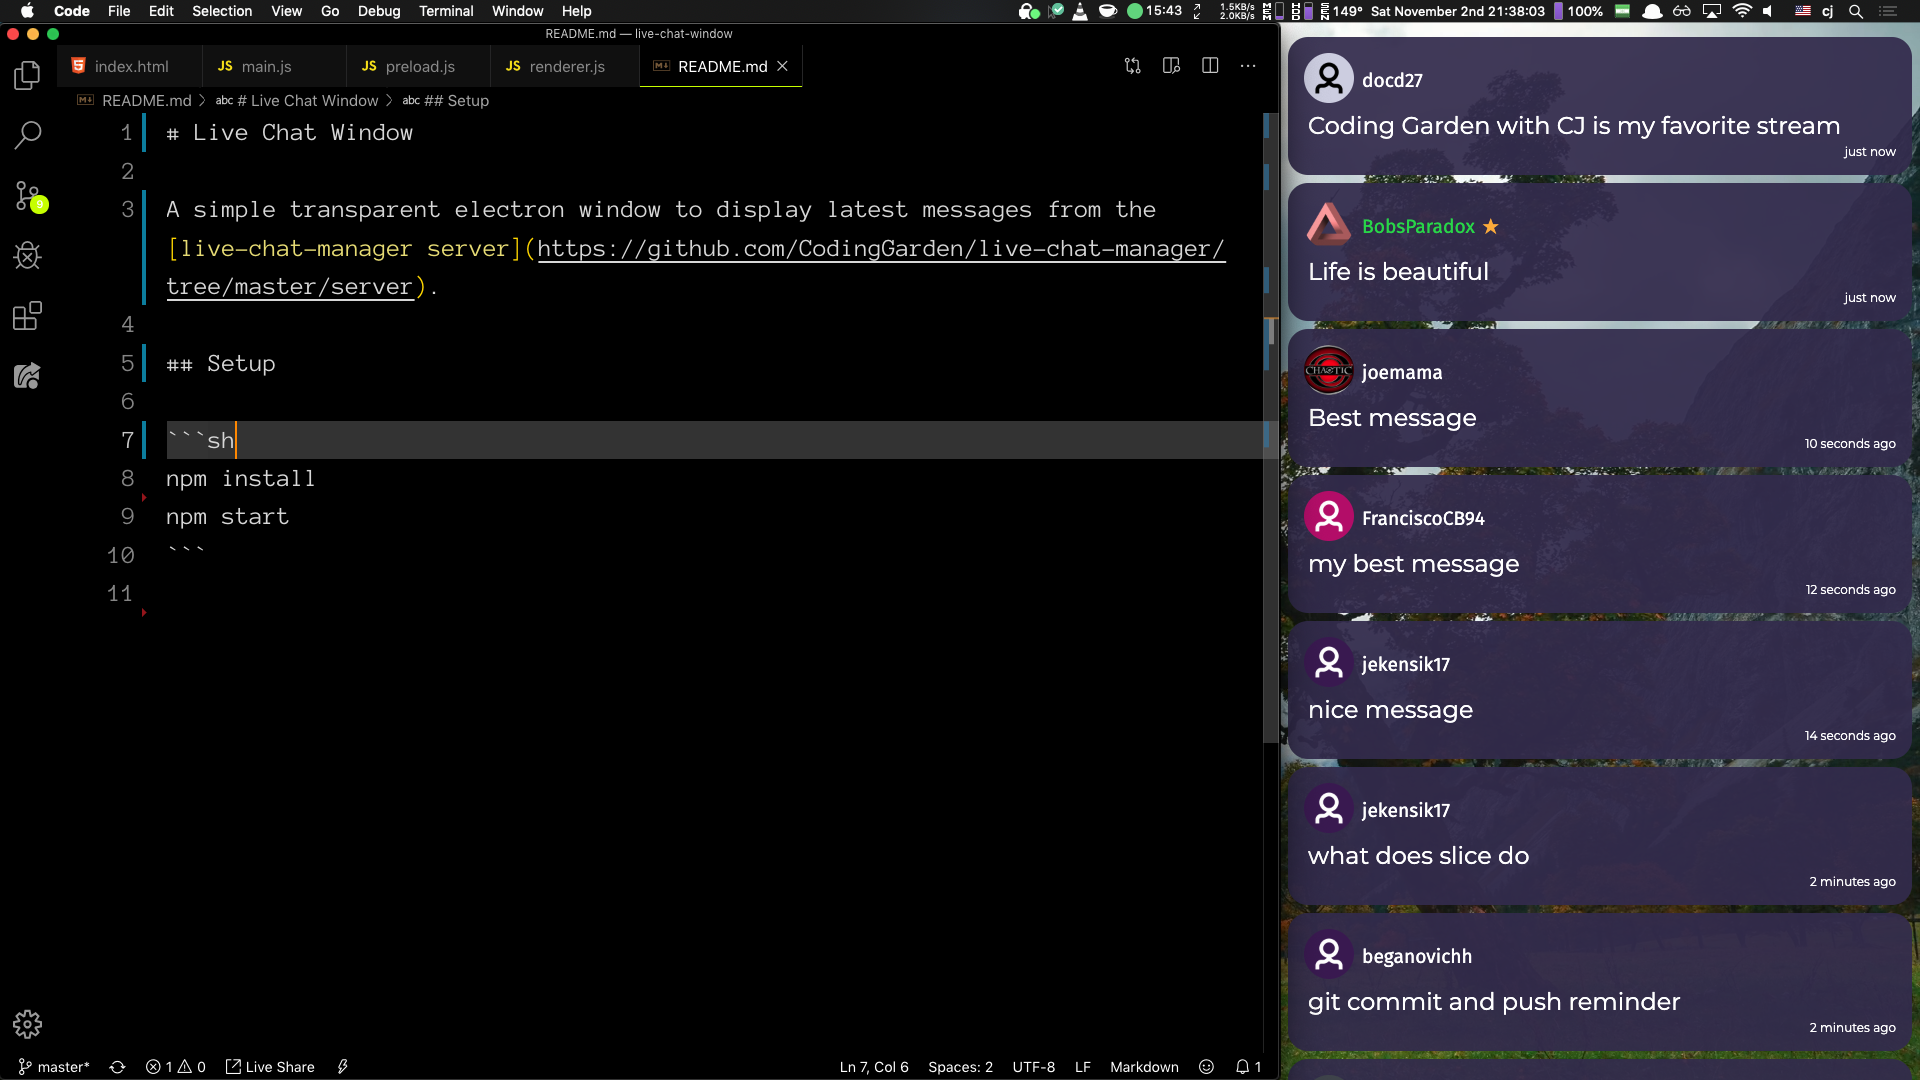Viewport: 1920px width, 1080px height.
Task: Switch to the main.js tab
Action: (x=274, y=66)
